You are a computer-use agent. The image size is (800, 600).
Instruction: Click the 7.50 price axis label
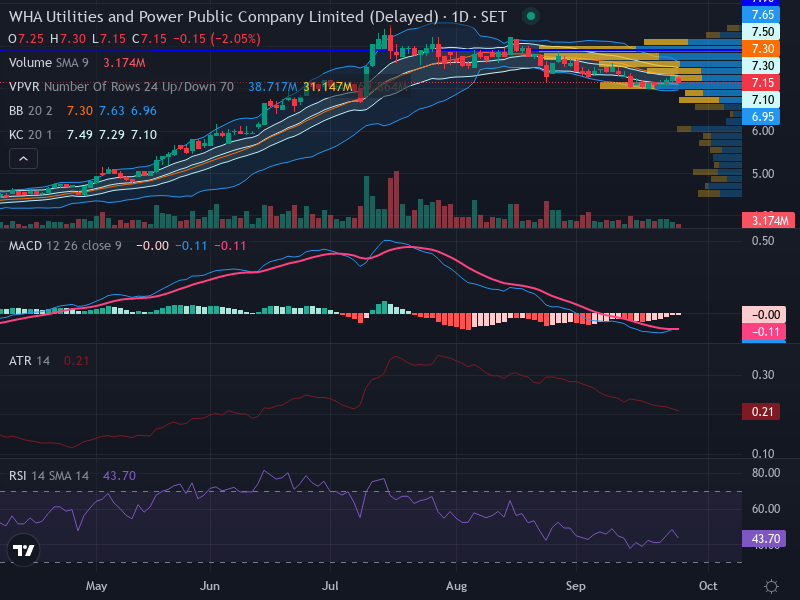tap(761, 32)
